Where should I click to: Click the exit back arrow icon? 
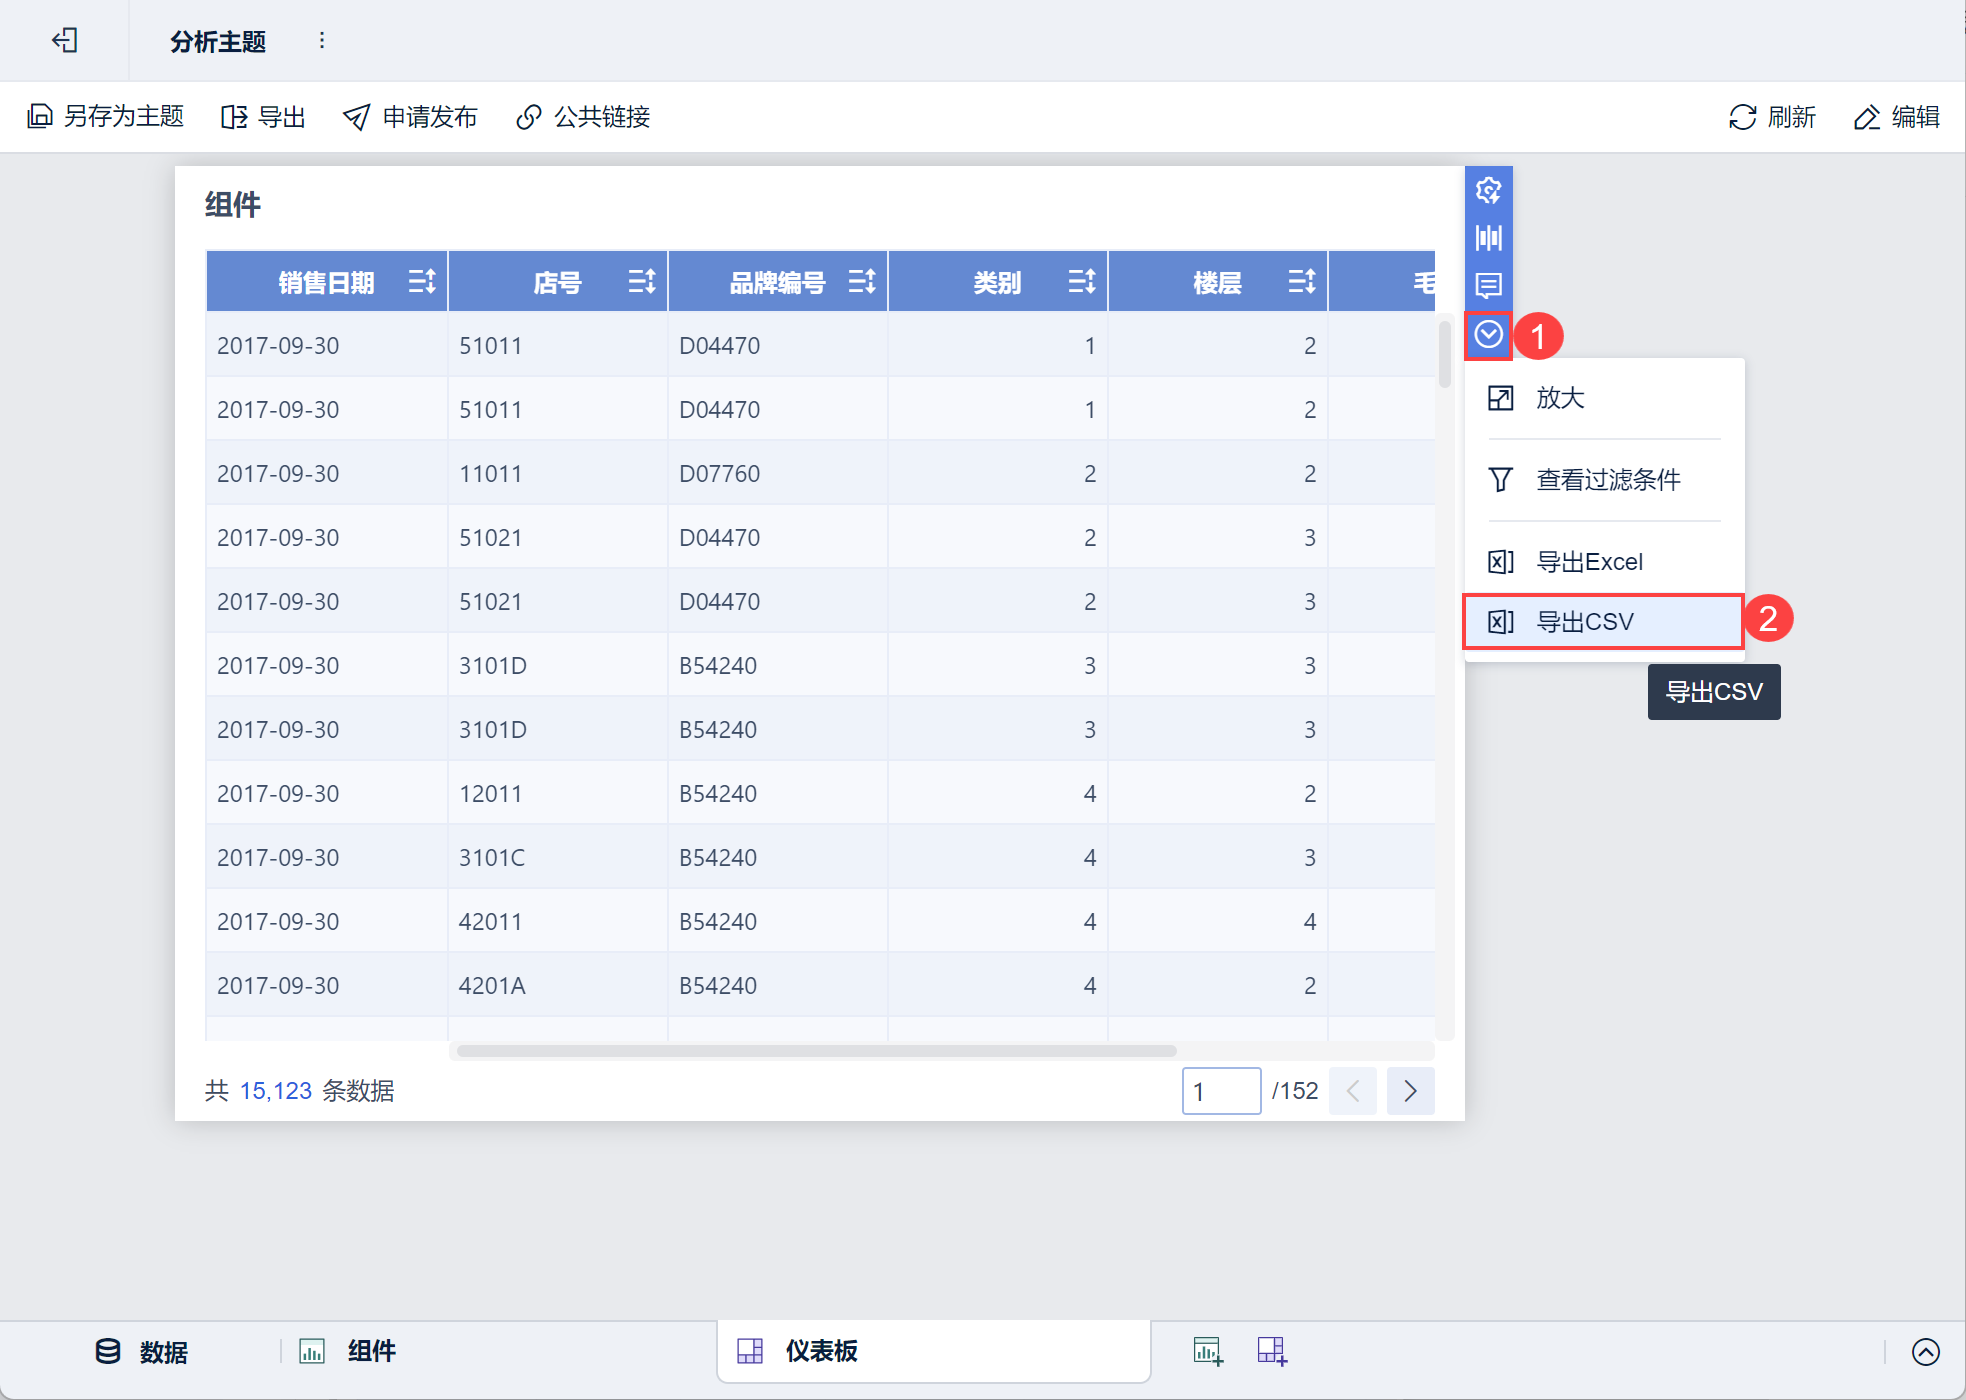pyautogui.click(x=65, y=40)
